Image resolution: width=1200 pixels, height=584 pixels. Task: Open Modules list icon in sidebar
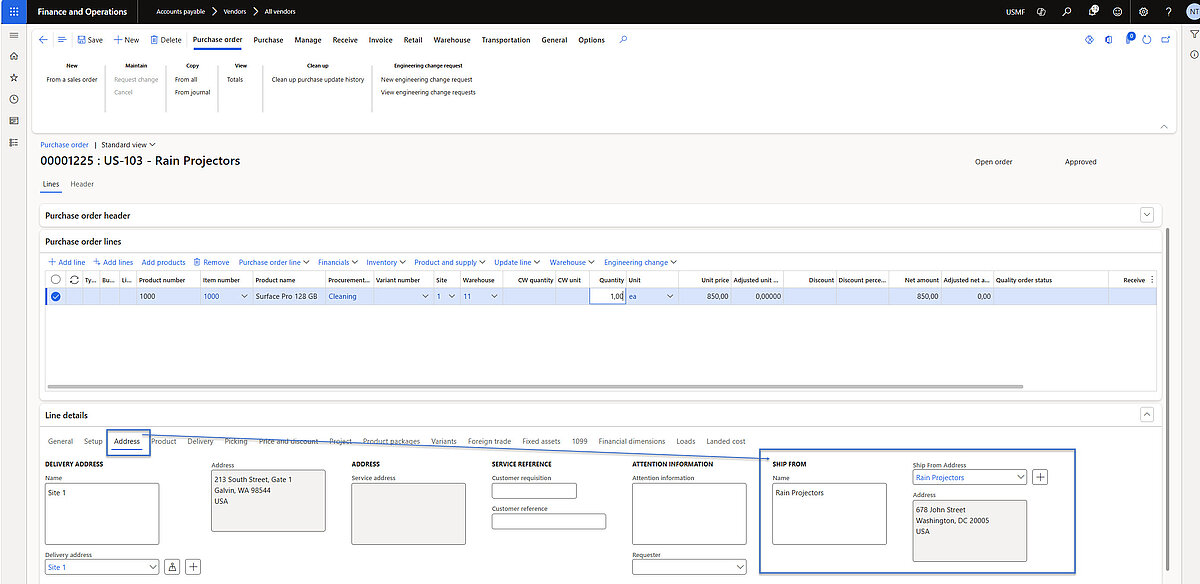(13, 142)
